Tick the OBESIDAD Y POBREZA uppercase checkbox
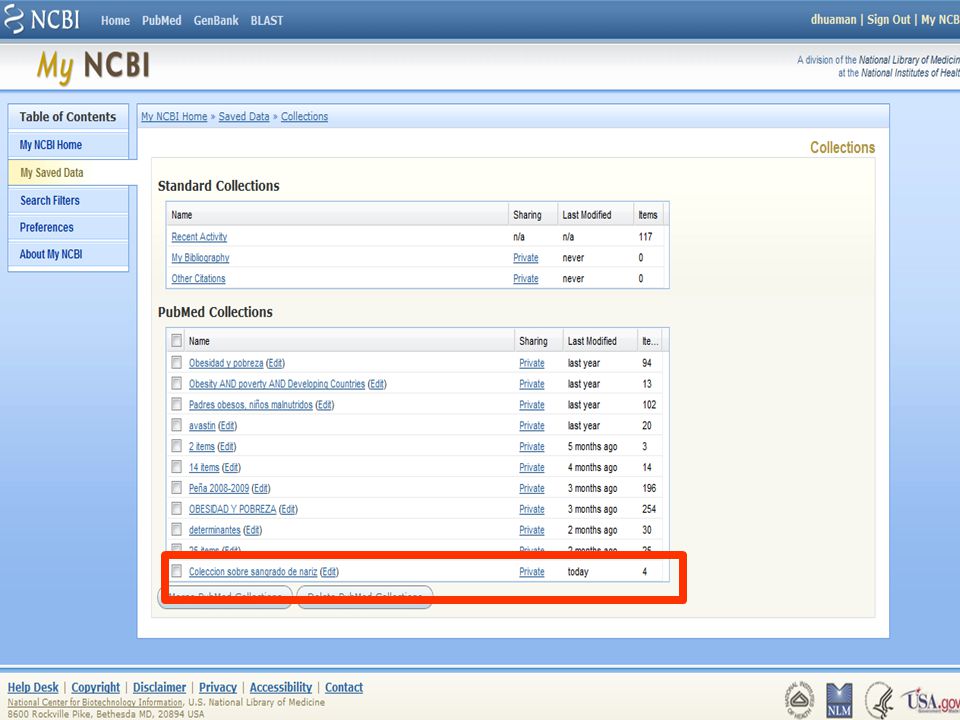 [176, 508]
